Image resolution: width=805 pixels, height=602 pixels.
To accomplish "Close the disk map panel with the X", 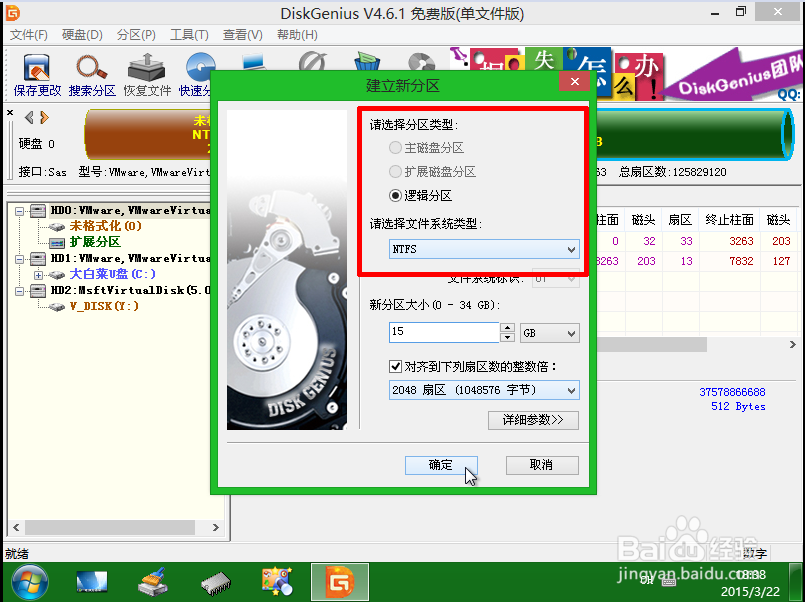I will click(10, 112).
